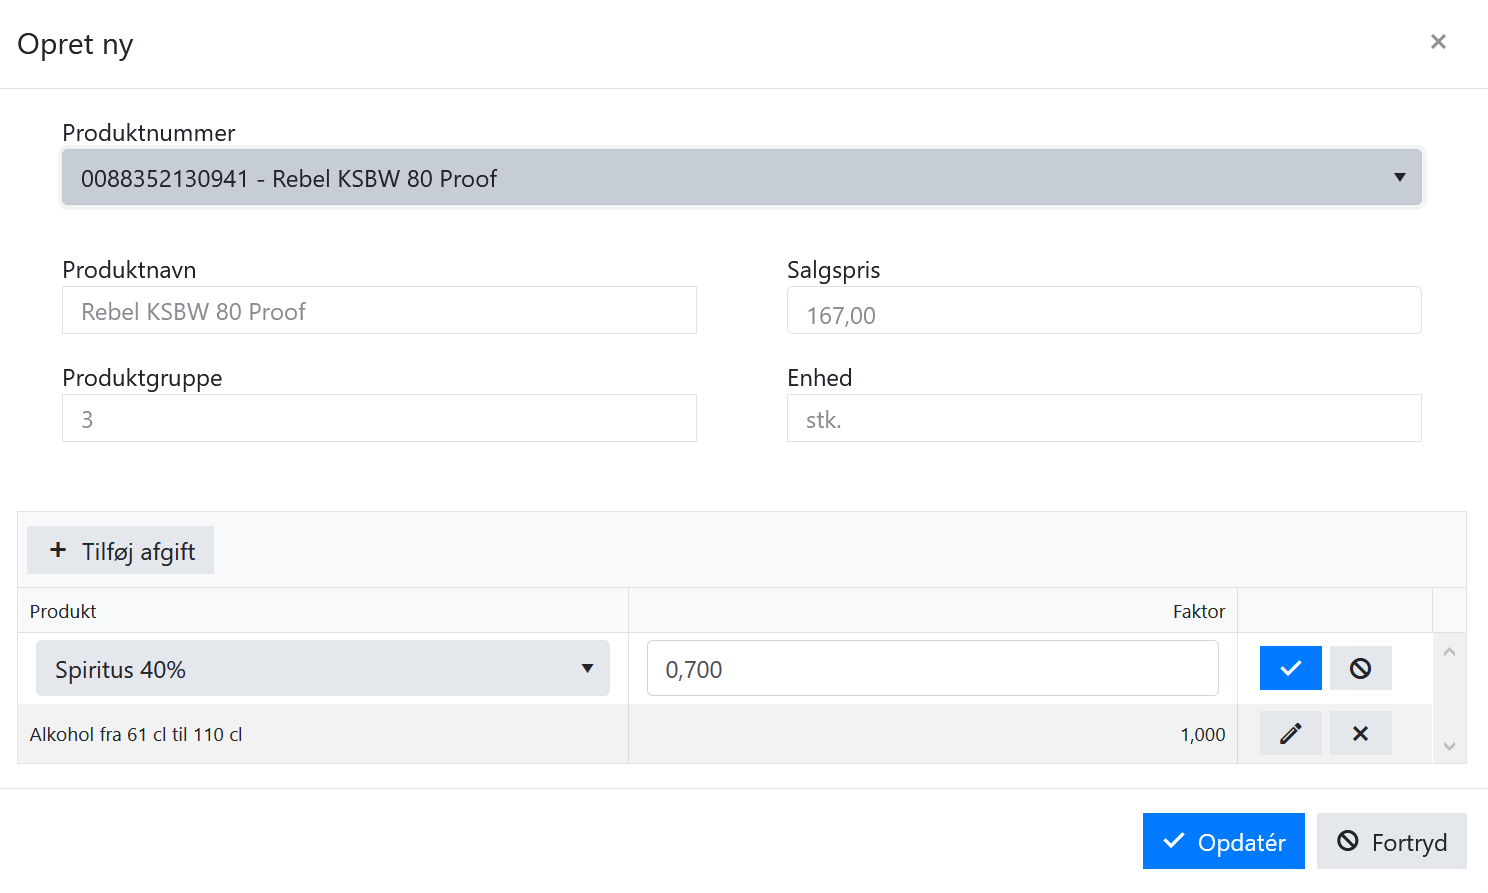Close the Opret ny dialog
This screenshot has width=1488, height=893.
coord(1438,41)
